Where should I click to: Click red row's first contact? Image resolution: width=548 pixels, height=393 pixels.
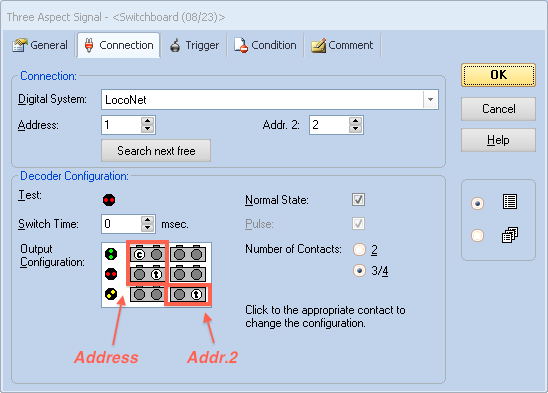(139, 274)
